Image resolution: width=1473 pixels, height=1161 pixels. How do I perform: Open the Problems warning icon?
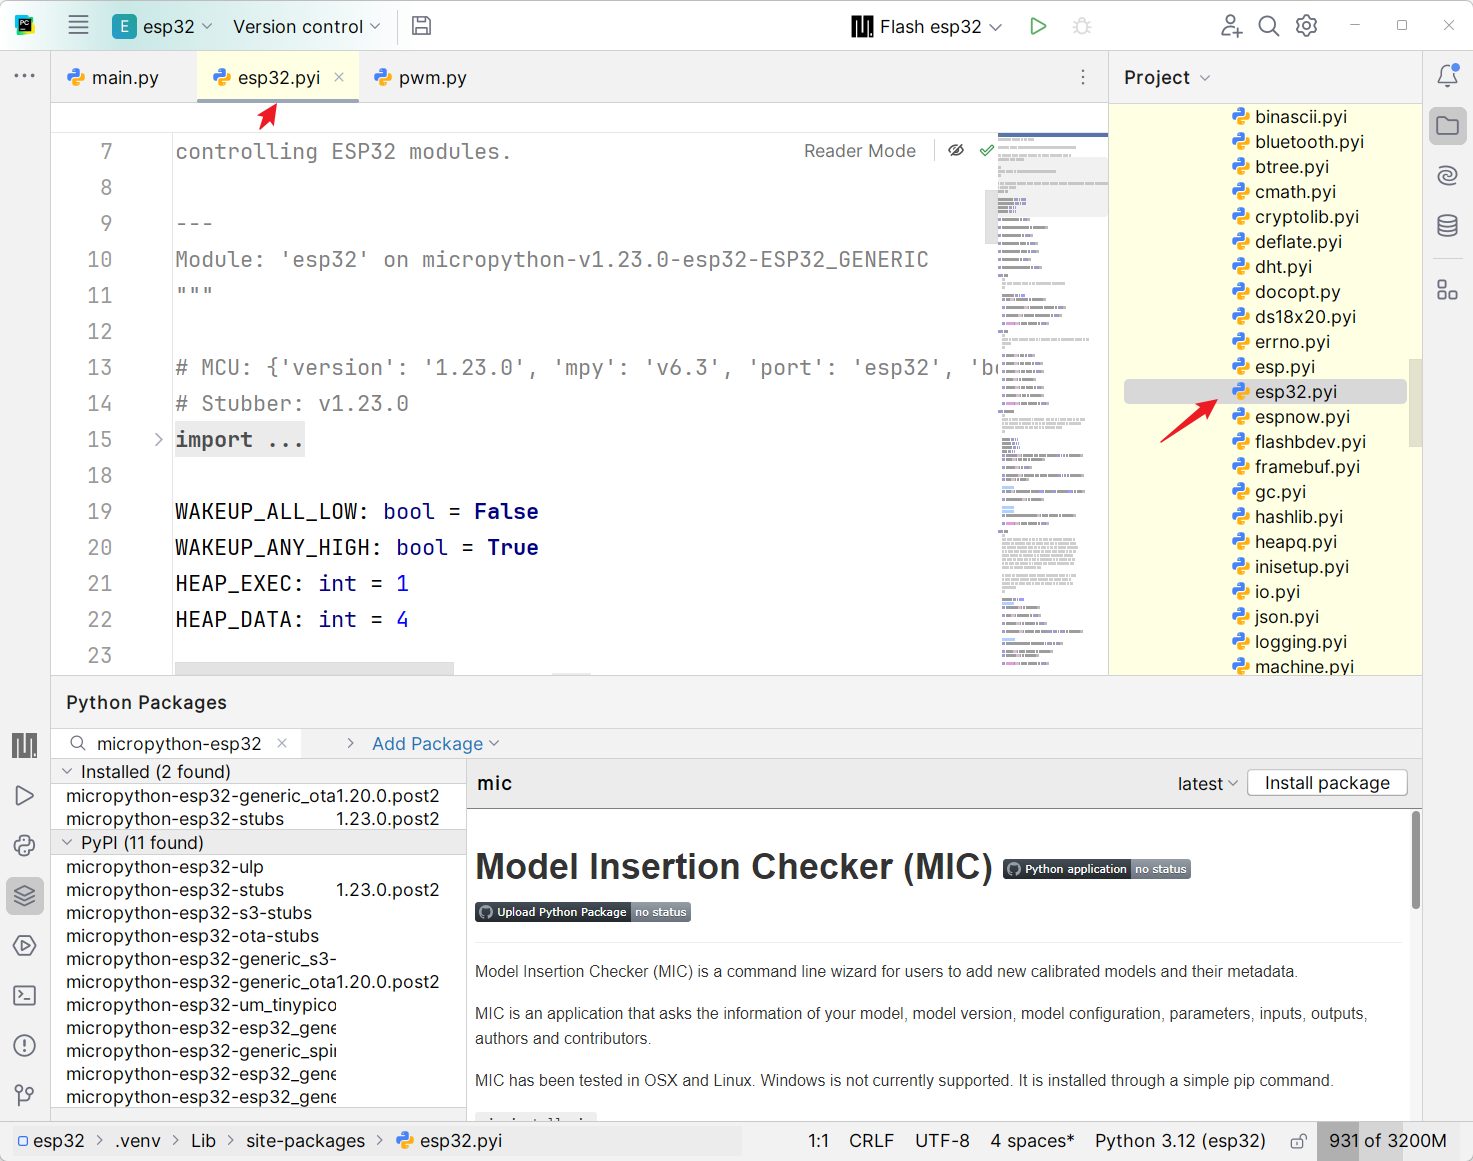[x=24, y=1045]
